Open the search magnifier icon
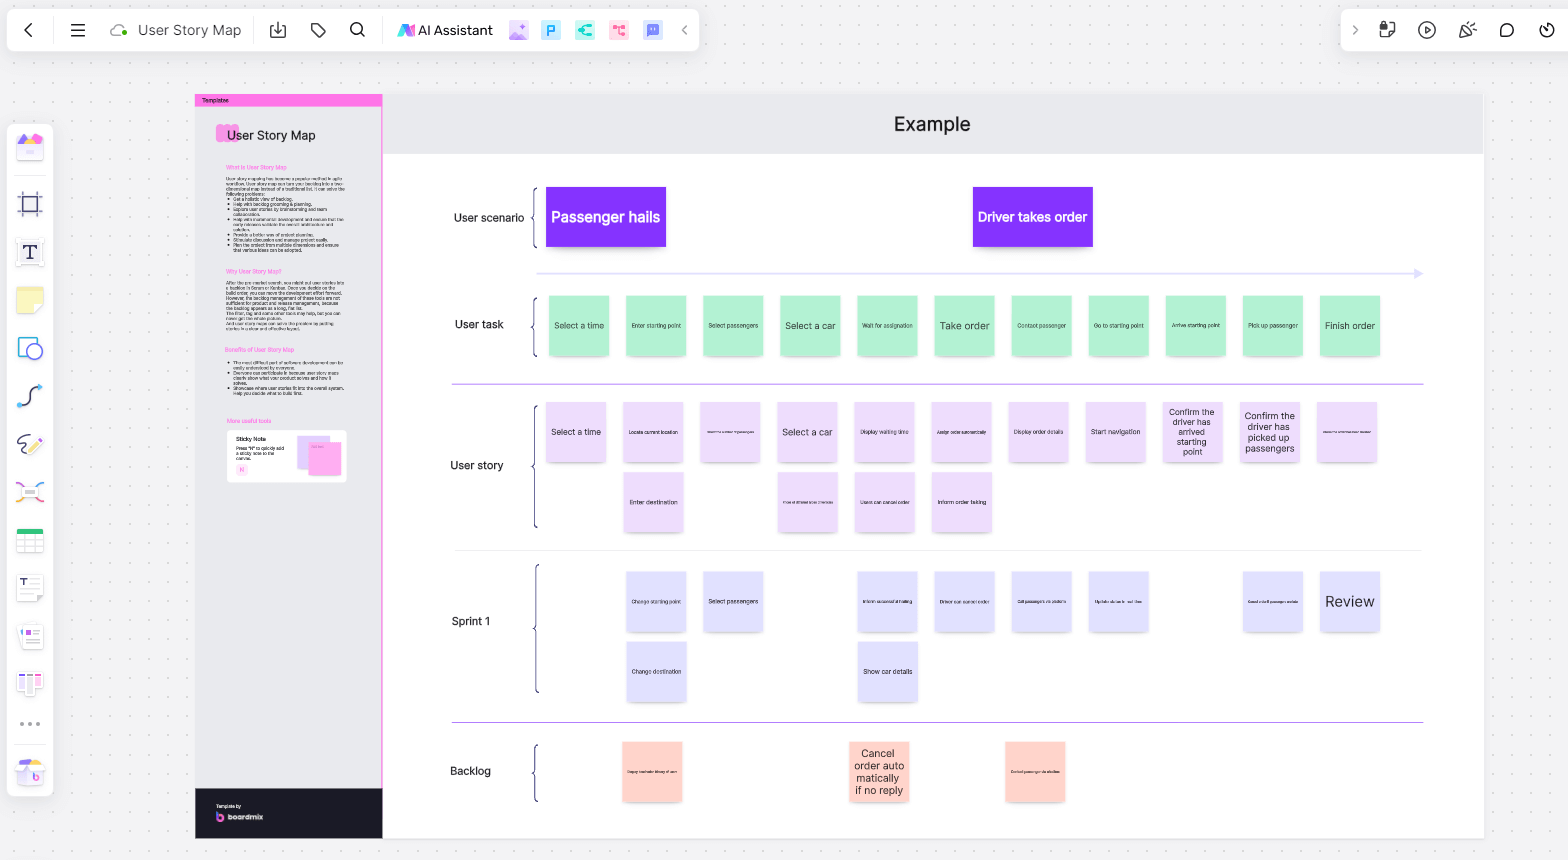The width and height of the screenshot is (1568, 860). click(x=357, y=30)
